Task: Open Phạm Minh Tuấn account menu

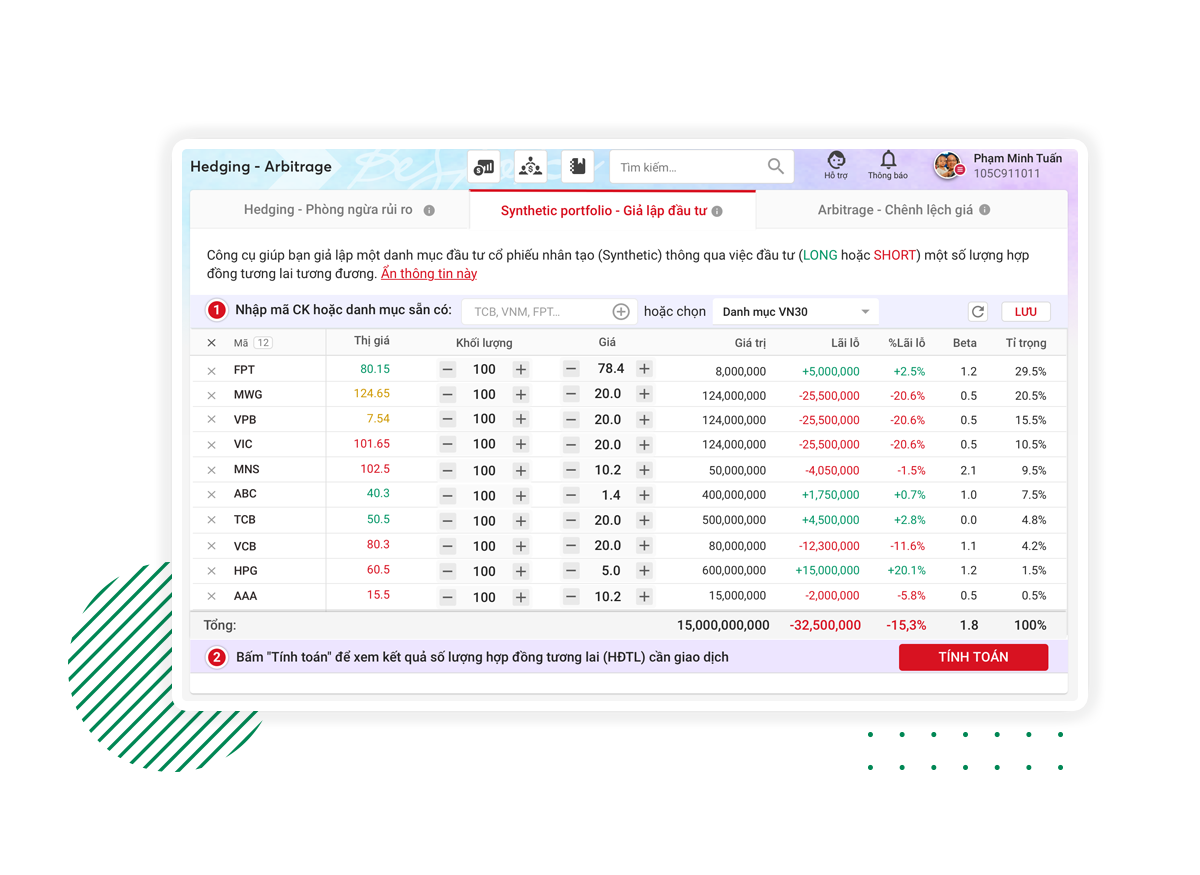Action: pyautogui.click(x=1000, y=166)
